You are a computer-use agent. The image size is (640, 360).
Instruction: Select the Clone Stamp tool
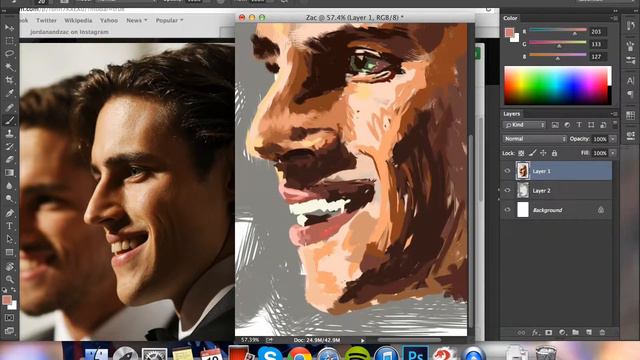[x=9, y=133]
